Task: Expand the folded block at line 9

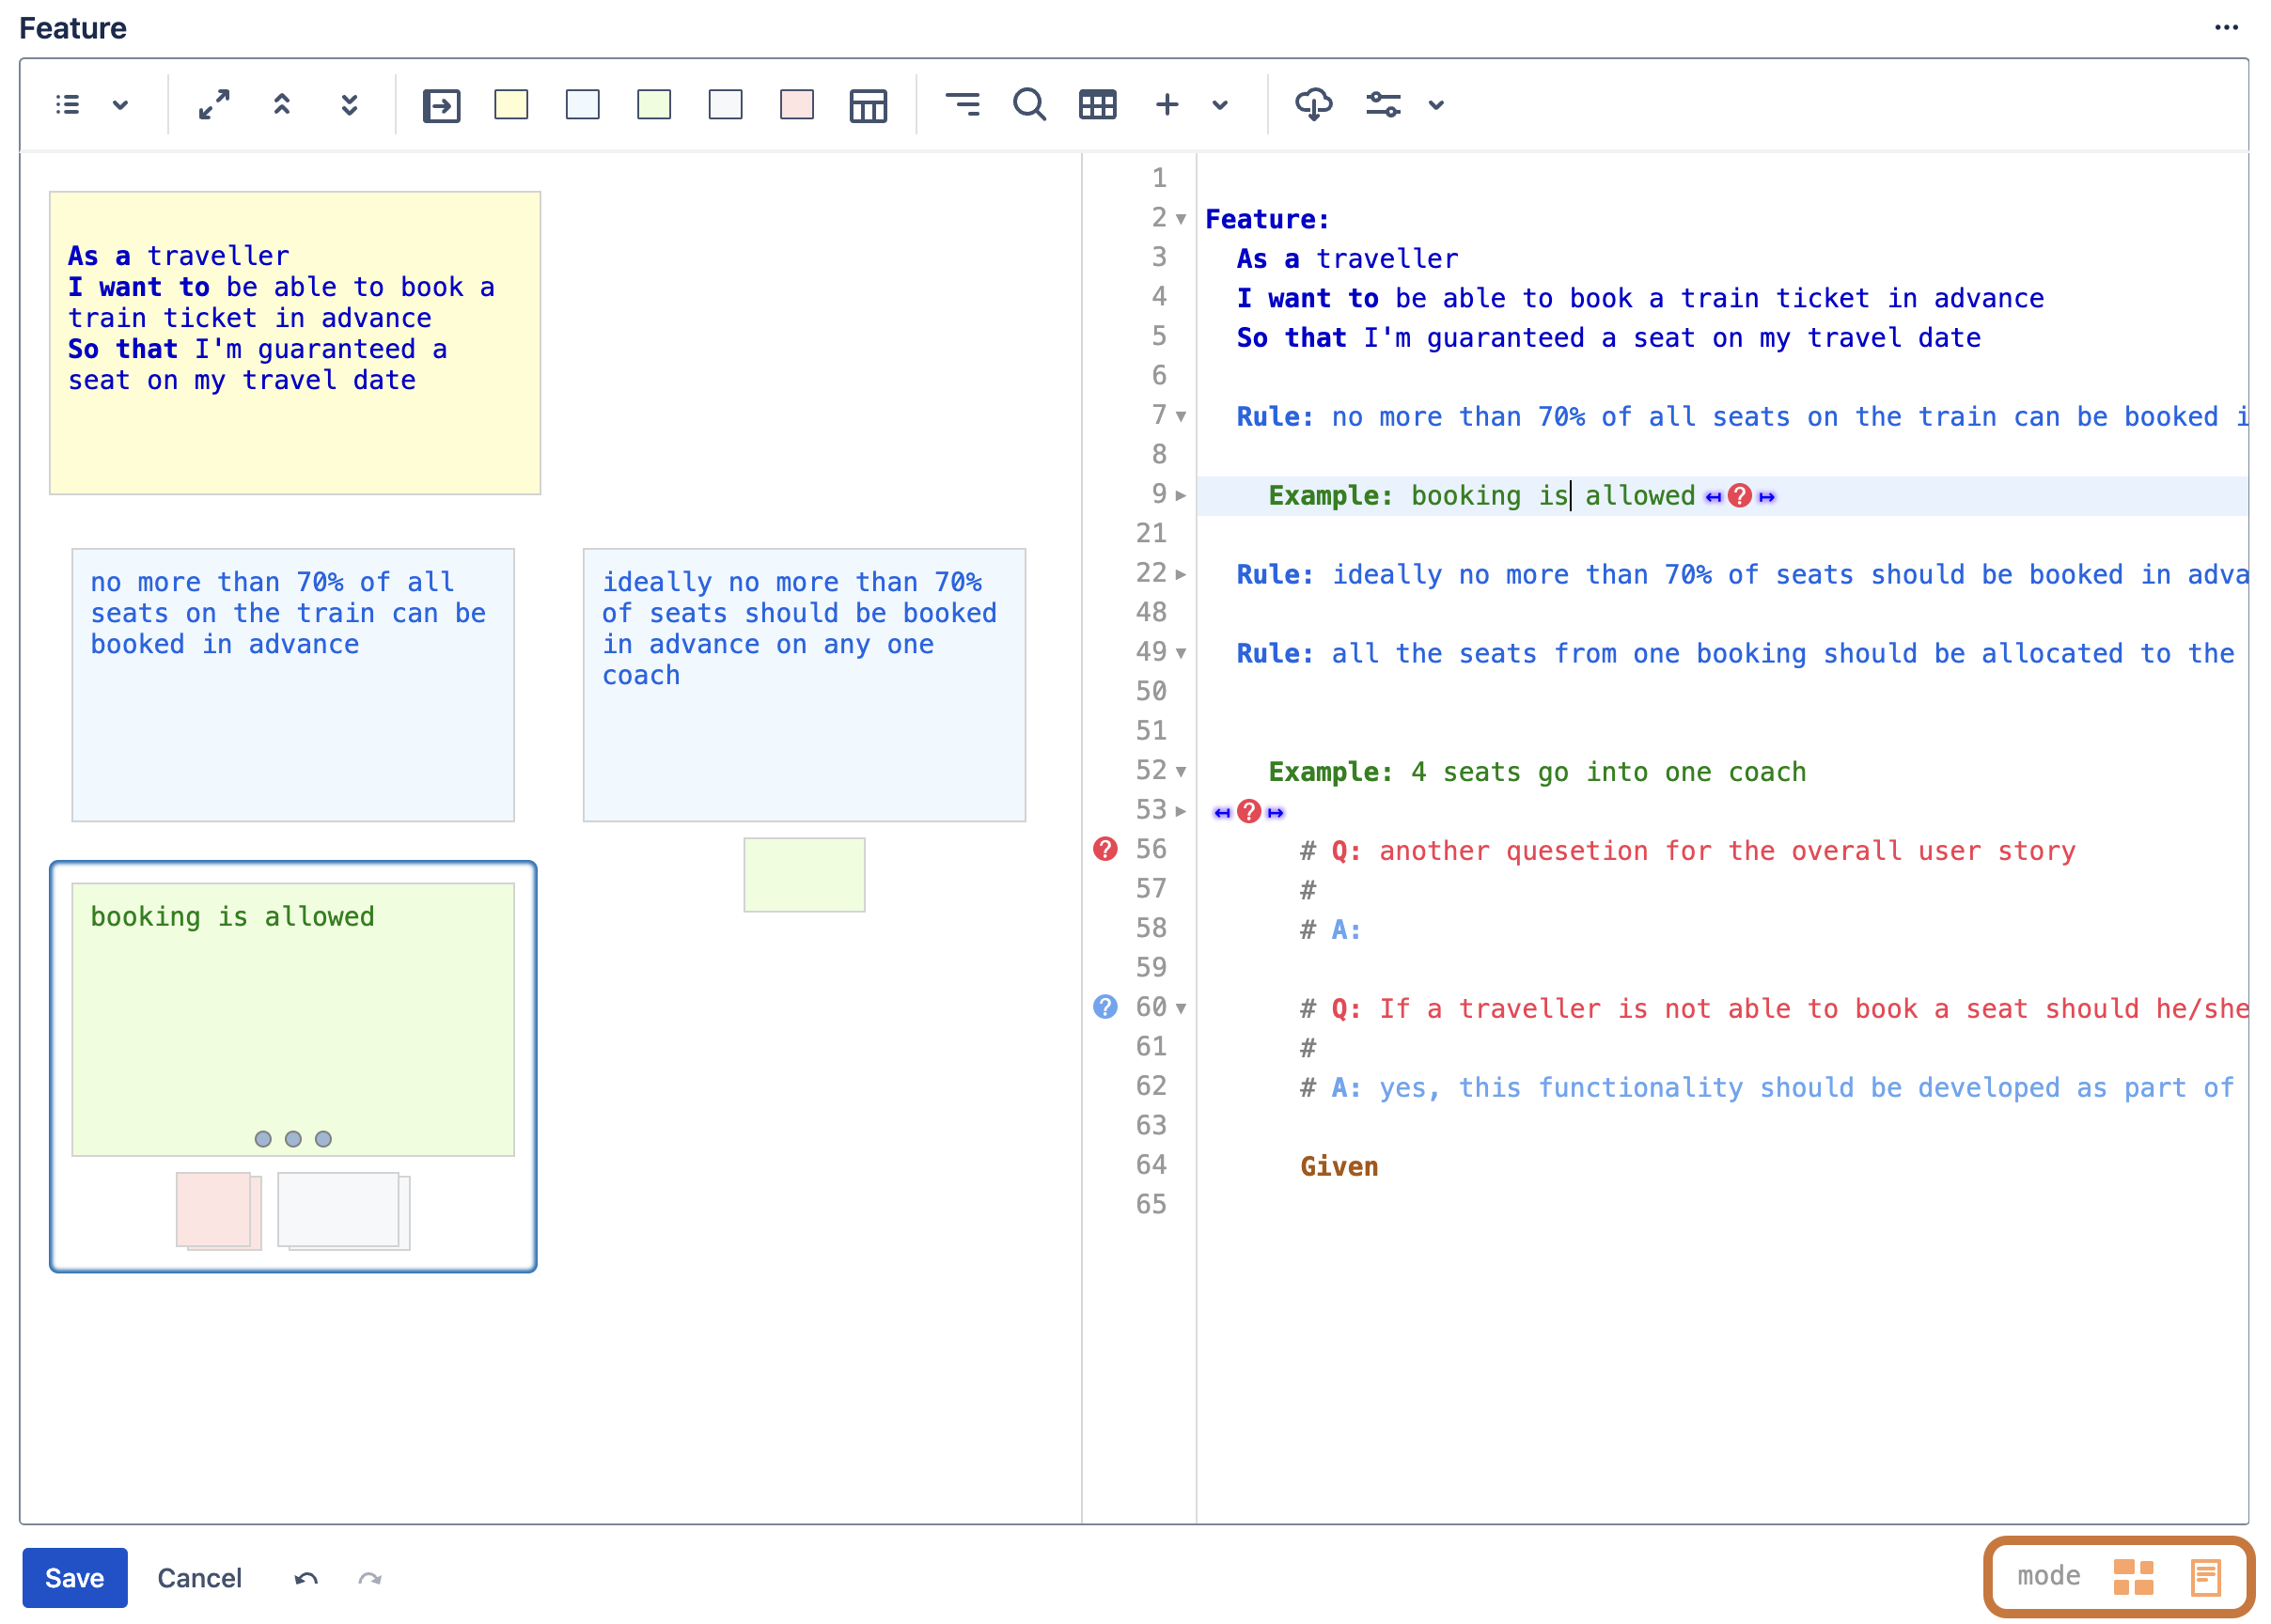Action: 1181,495
